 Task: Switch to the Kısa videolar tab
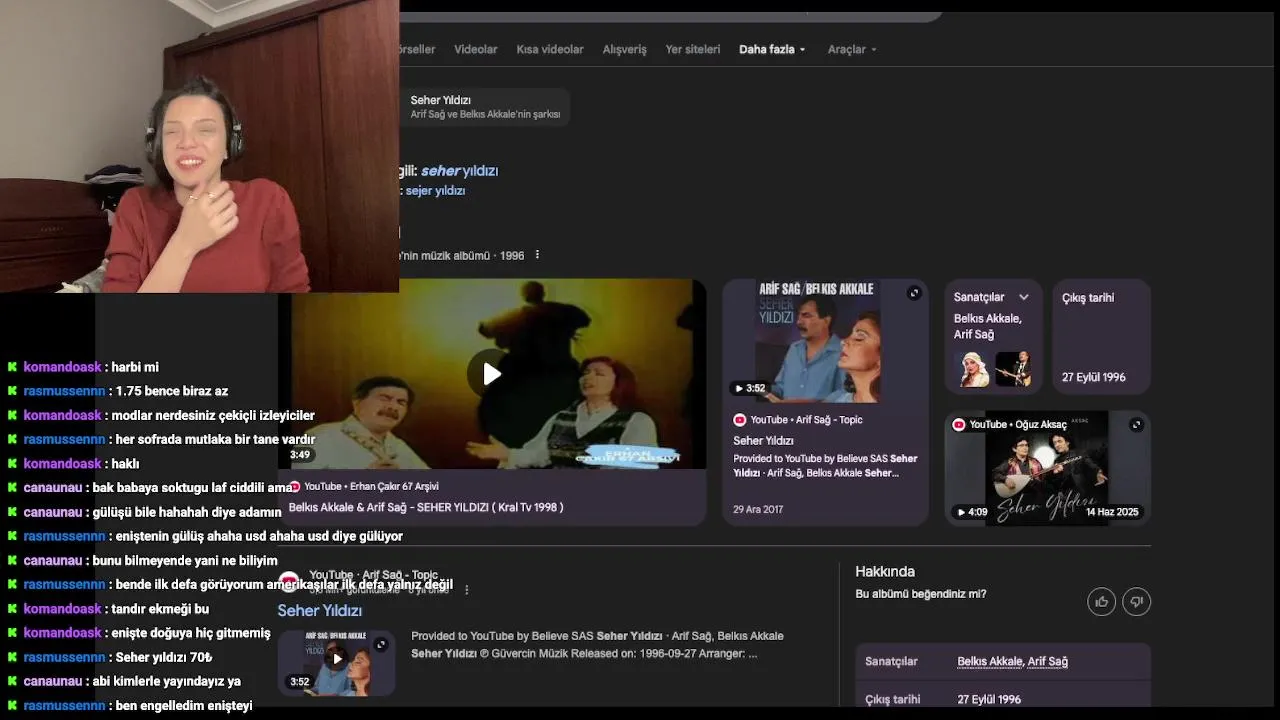(550, 49)
